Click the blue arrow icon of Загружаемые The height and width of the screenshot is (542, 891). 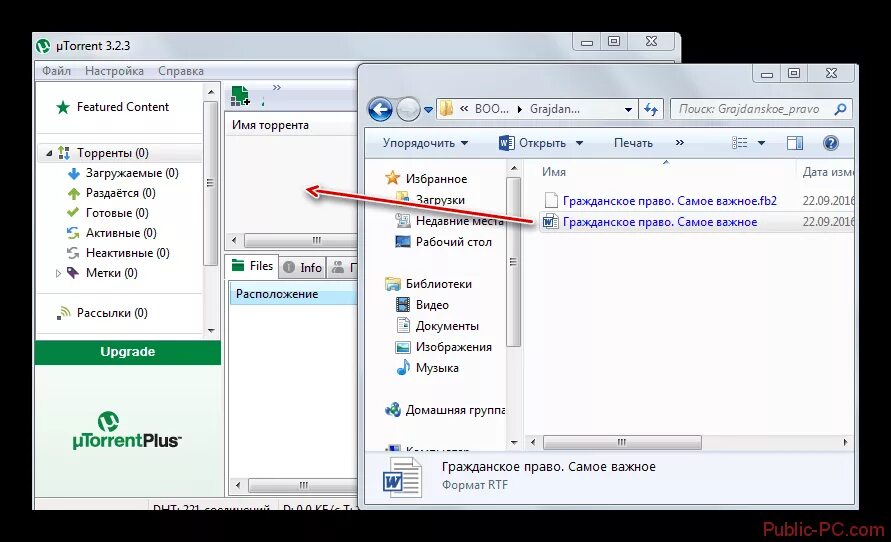73,173
